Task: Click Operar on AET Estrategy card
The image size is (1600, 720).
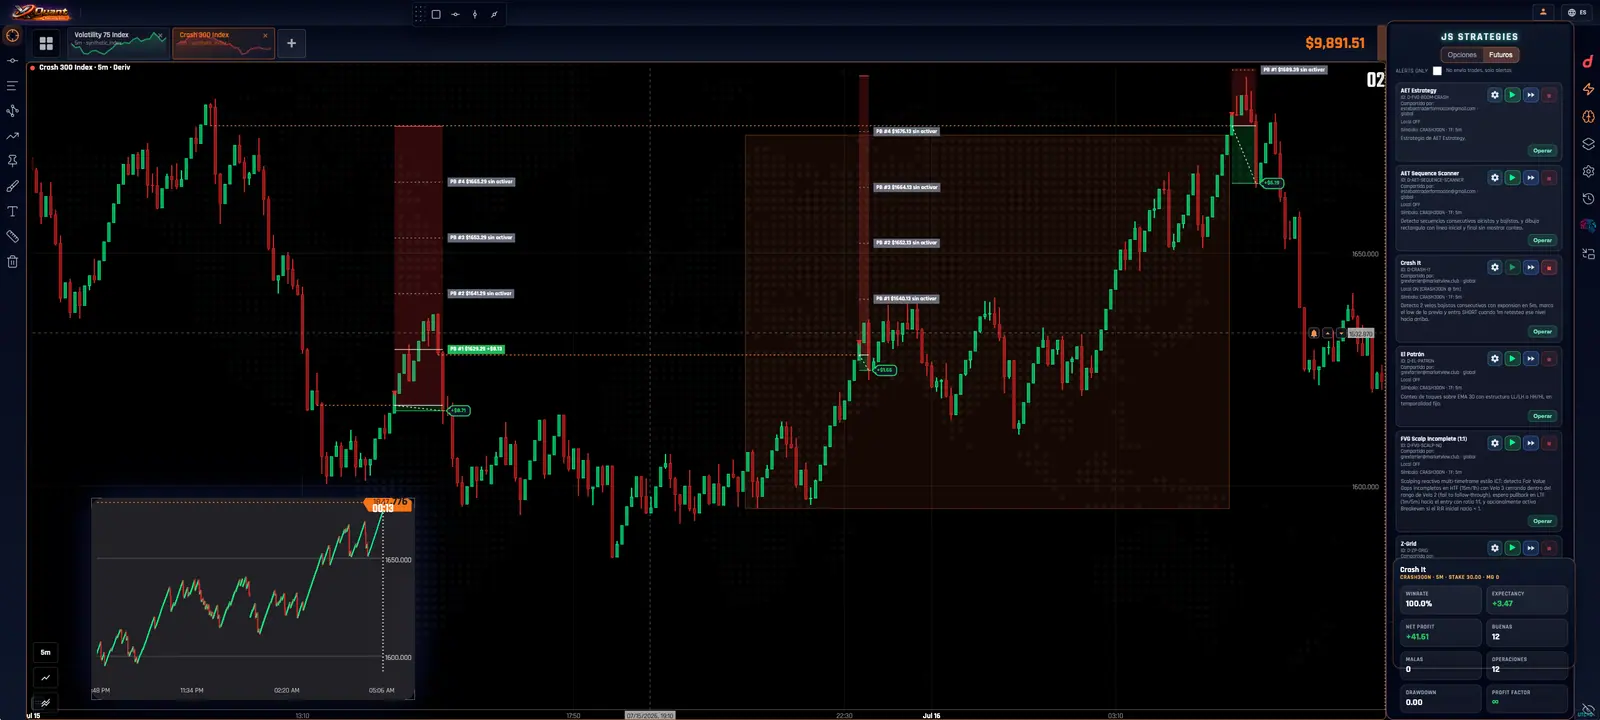Action: [x=1542, y=151]
